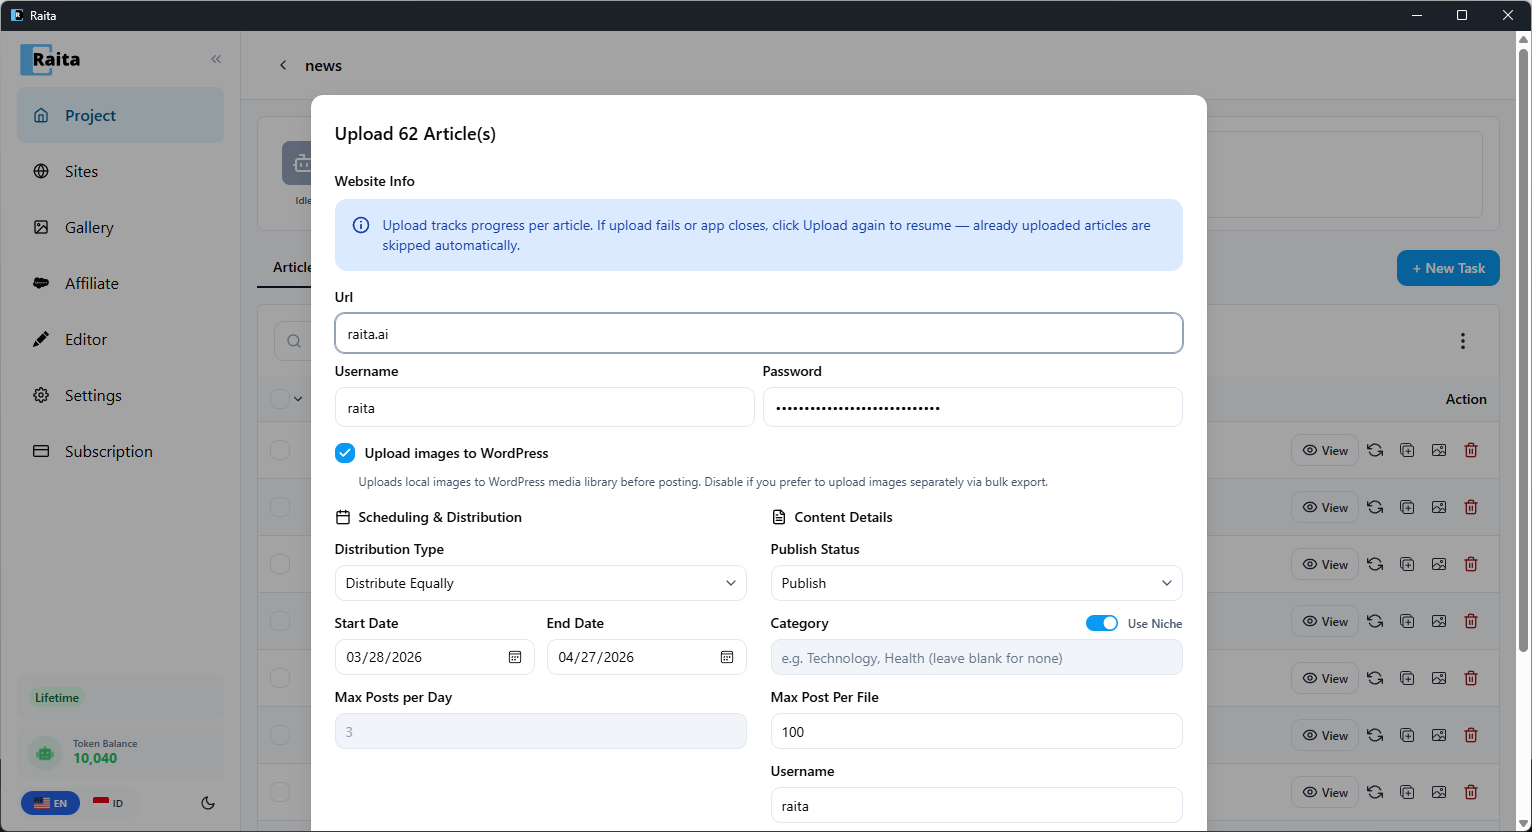Switch language to EN
Screen dimensions: 1532x832
(x=50, y=803)
